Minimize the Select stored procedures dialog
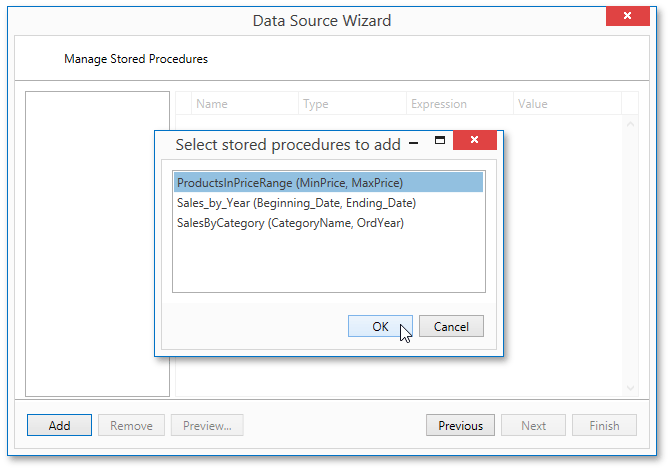This screenshot has width=670, height=470. click(413, 144)
